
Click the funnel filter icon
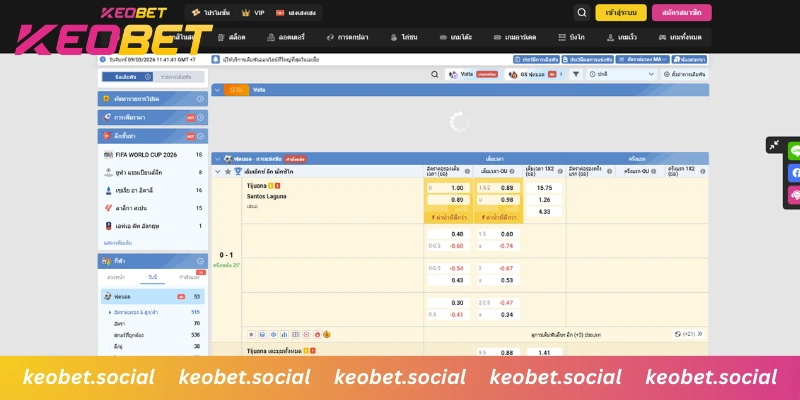(576, 74)
